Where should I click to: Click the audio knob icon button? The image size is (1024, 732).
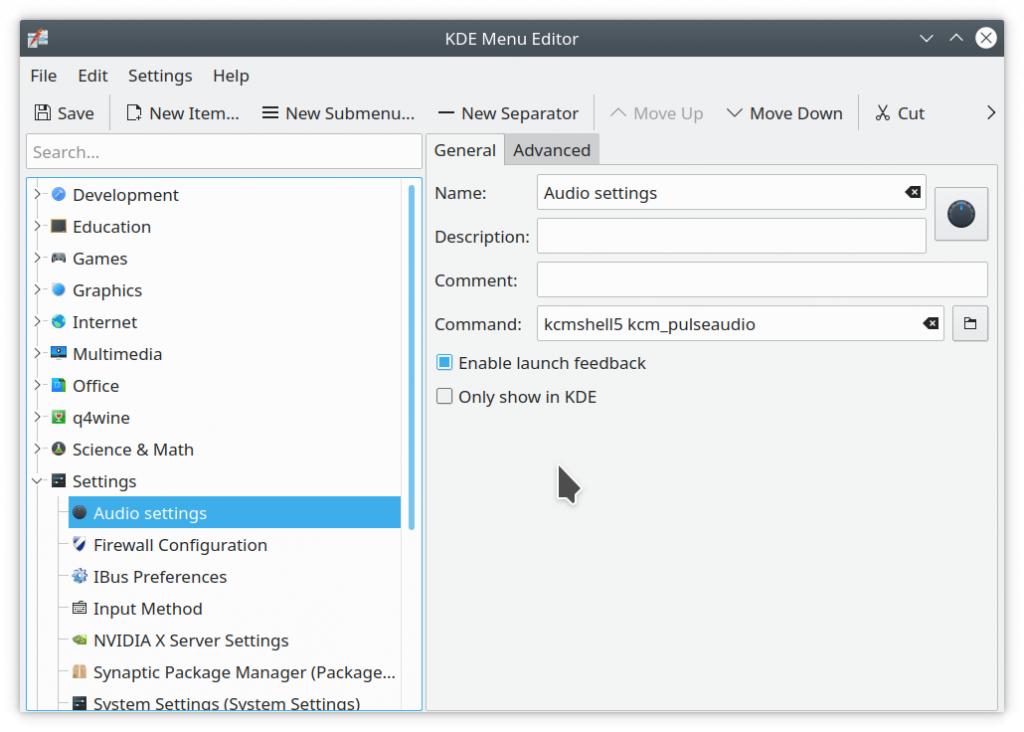tap(961, 214)
